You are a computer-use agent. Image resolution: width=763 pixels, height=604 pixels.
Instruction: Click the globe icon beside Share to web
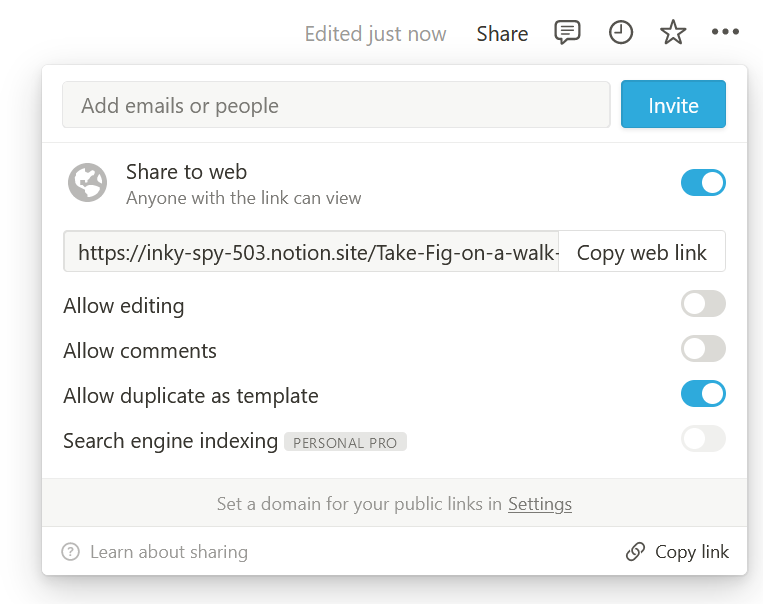coord(88,183)
